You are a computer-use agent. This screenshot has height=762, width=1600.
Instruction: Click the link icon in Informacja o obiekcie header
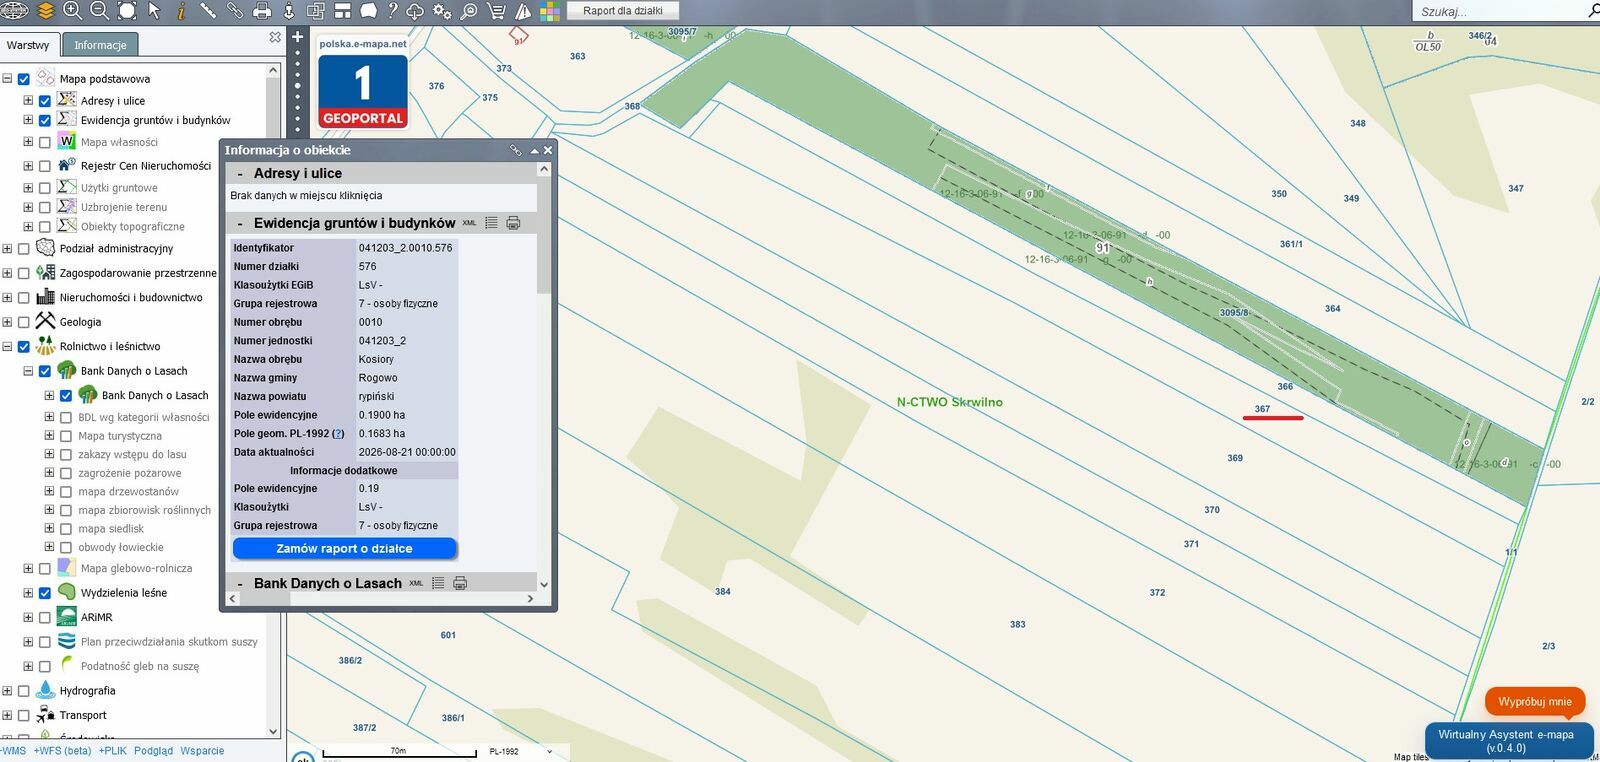(x=516, y=150)
